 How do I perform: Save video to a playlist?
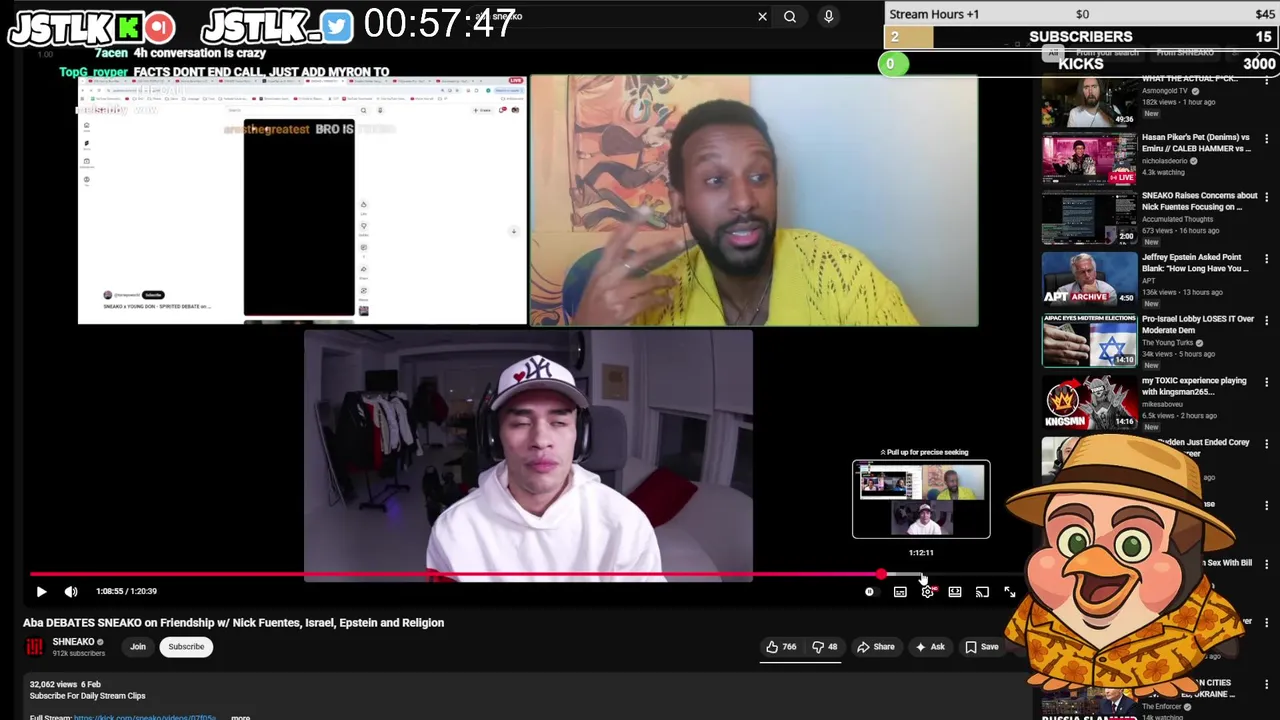coord(981,647)
